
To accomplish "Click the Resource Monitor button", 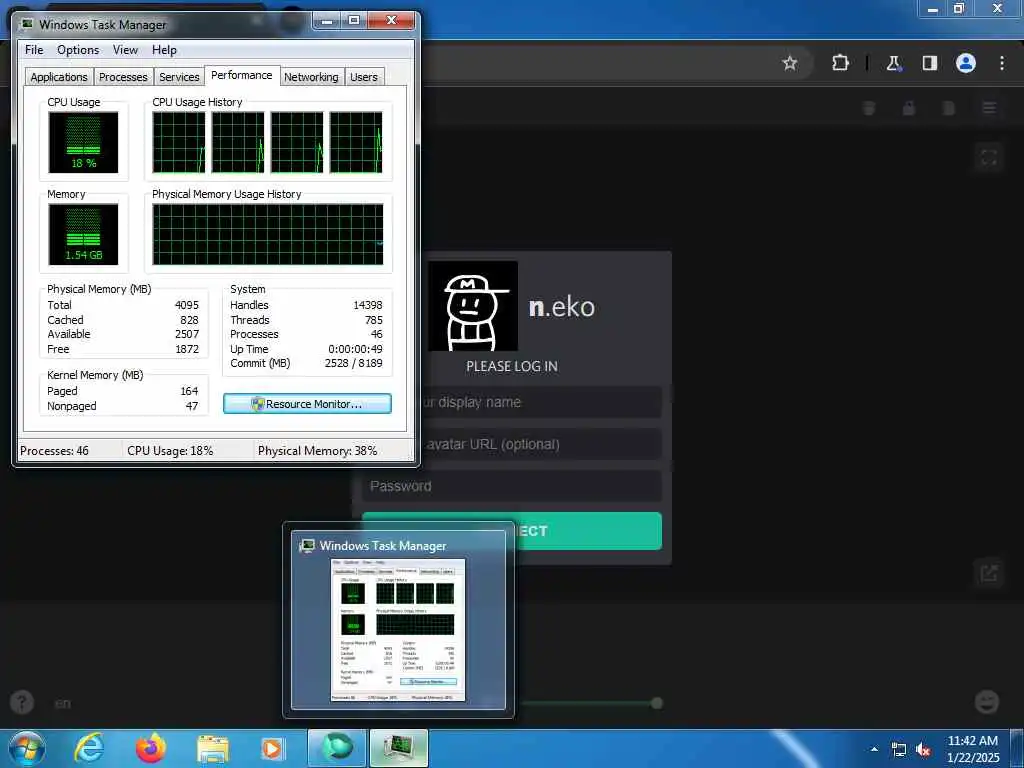I will point(307,404).
